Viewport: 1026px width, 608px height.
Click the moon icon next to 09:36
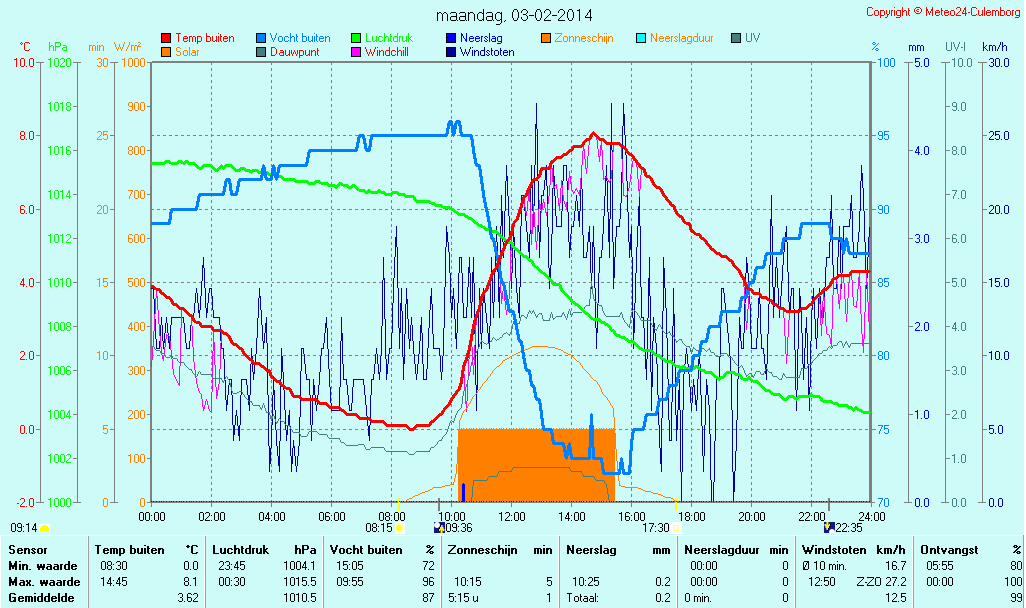[x=439, y=527]
